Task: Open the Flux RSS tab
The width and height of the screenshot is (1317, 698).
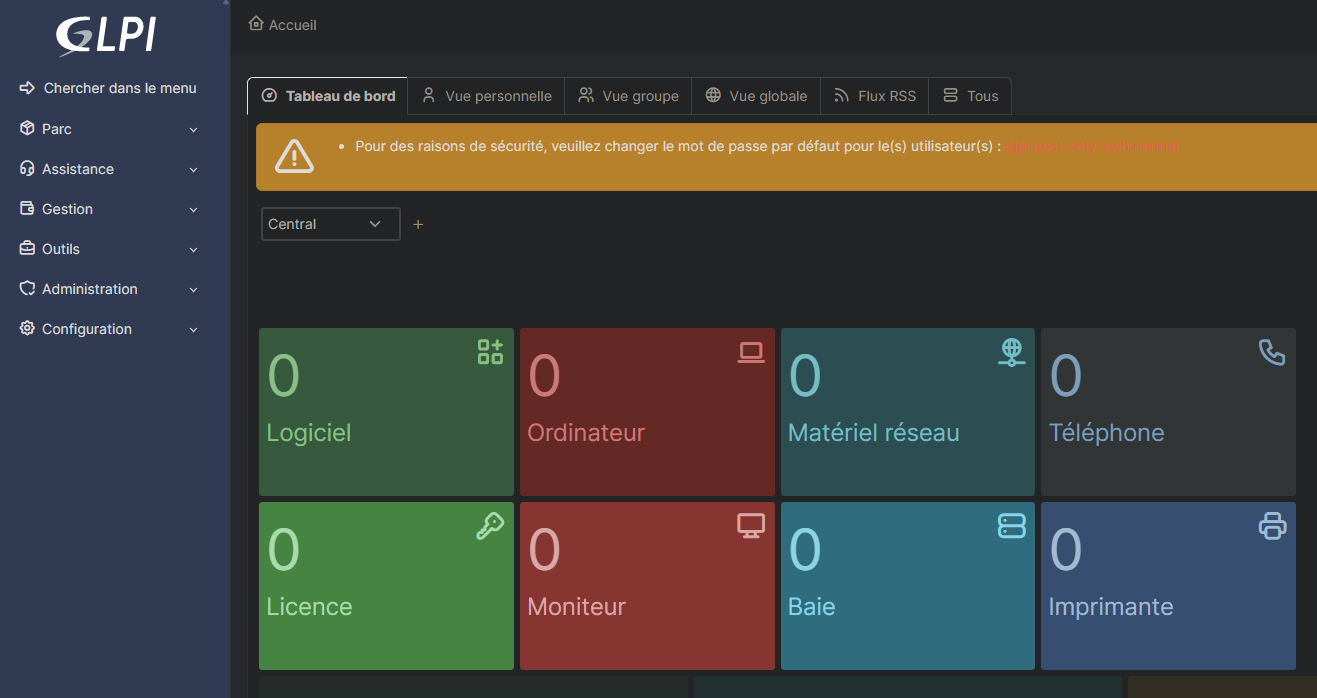Action: 875,96
